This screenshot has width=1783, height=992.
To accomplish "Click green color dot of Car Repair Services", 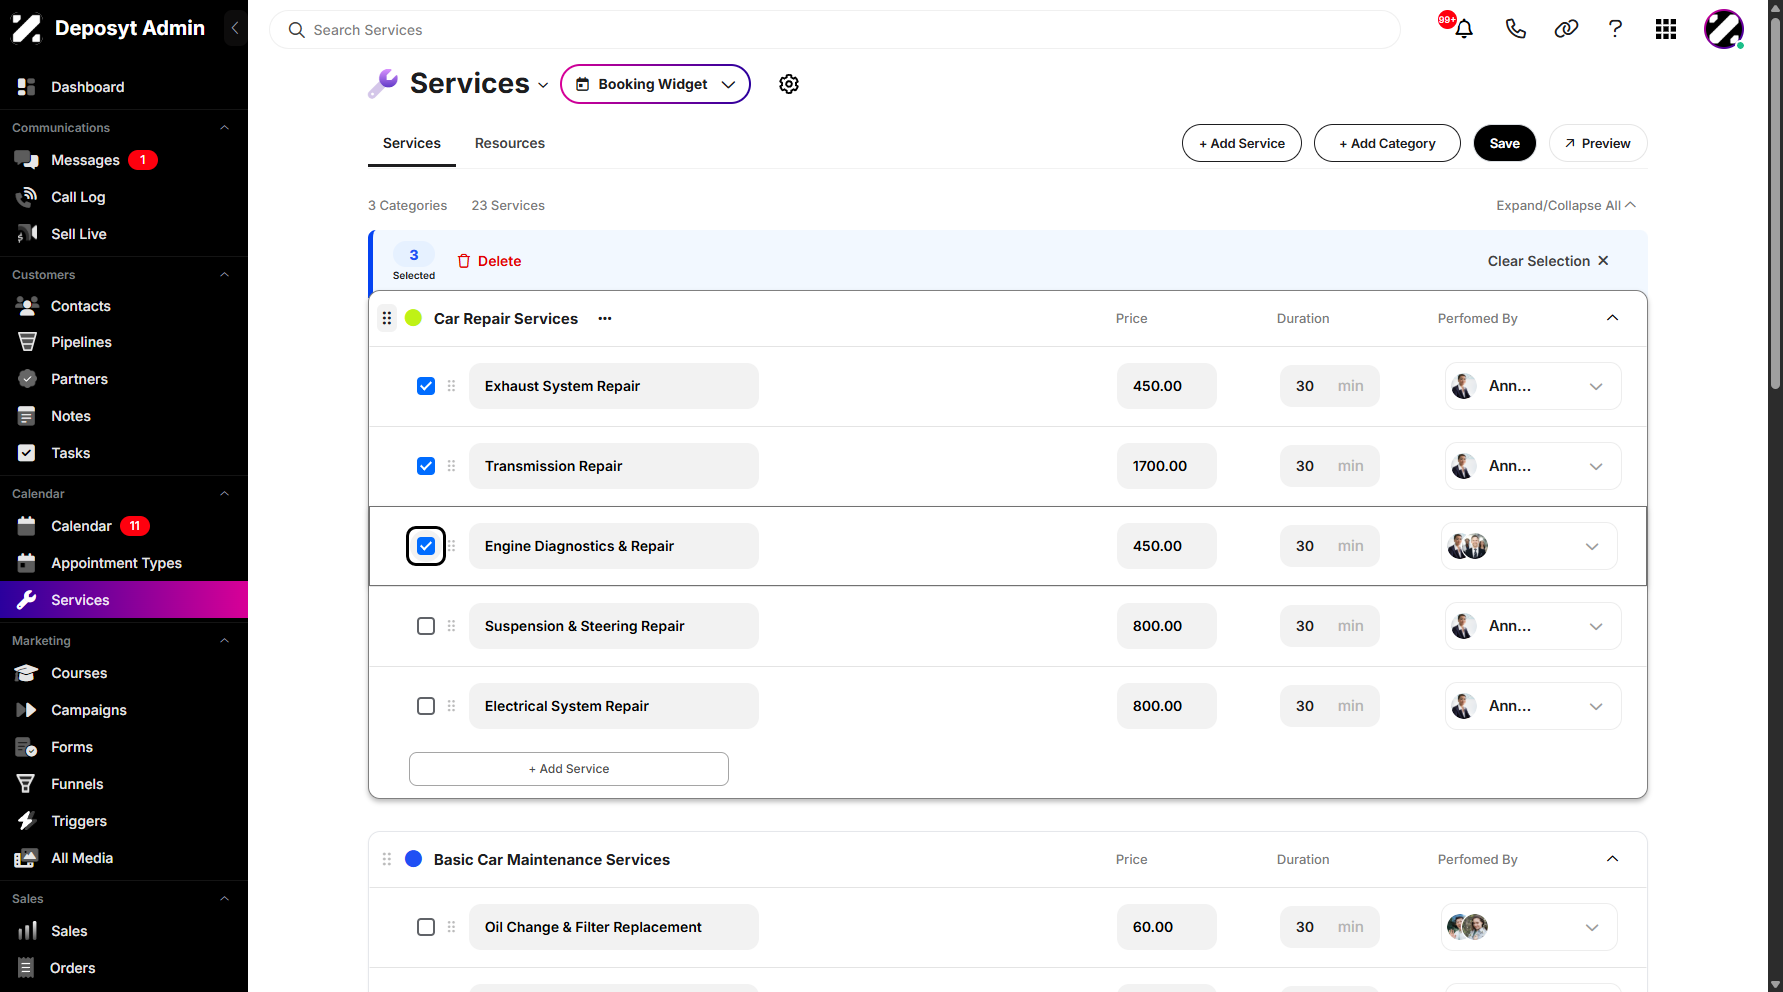I will click(x=413, y=318).
